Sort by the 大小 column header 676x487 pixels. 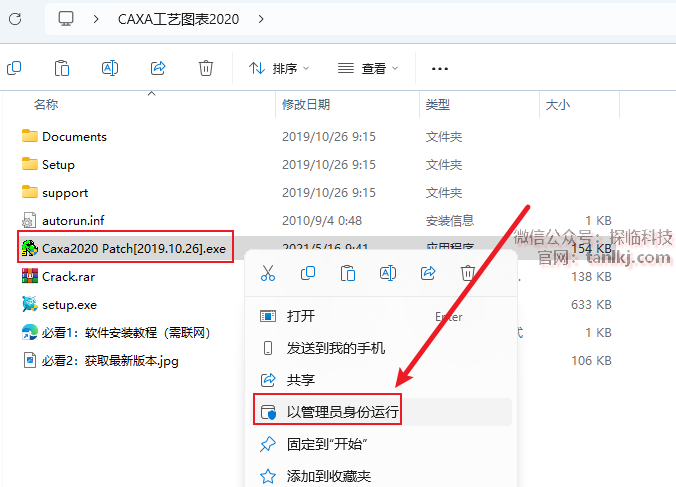558,104
